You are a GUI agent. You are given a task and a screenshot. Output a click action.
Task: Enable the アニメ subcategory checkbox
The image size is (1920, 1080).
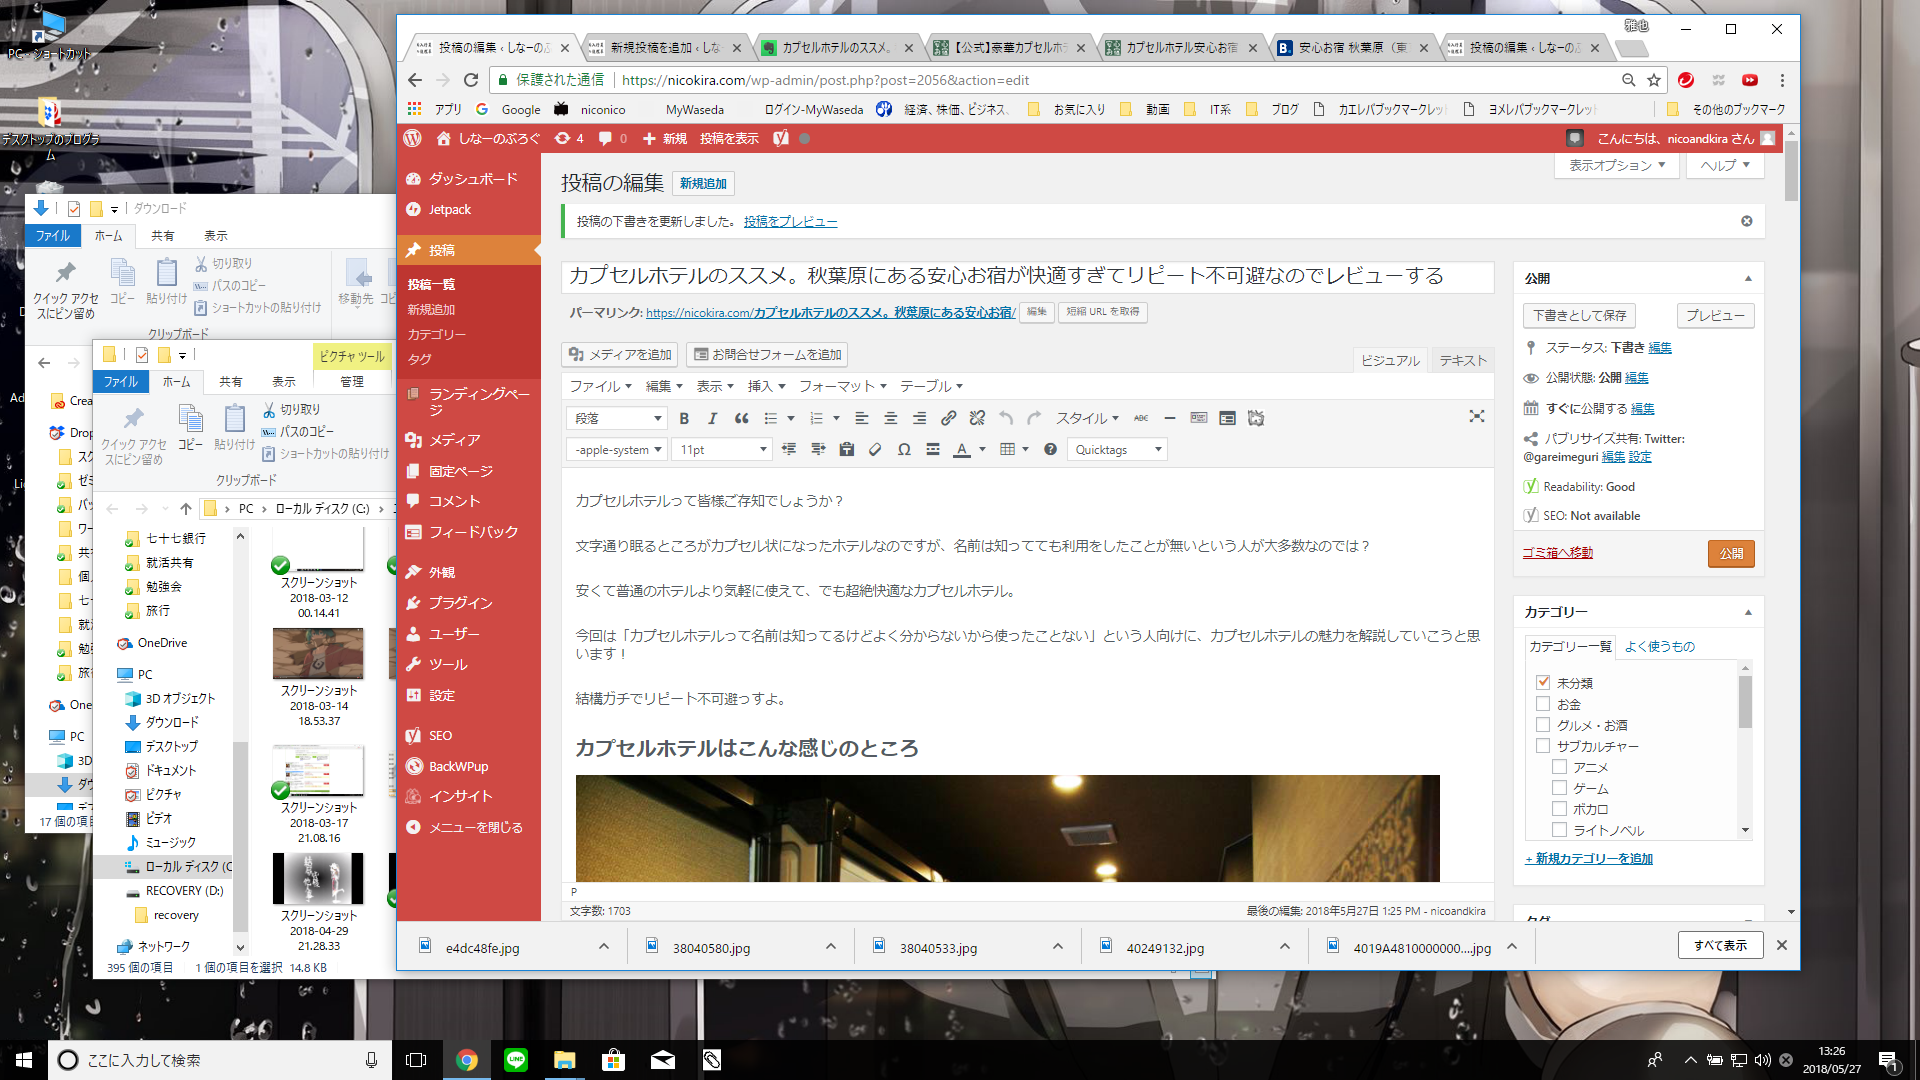pyautogui.click(x=1559, y=767)
